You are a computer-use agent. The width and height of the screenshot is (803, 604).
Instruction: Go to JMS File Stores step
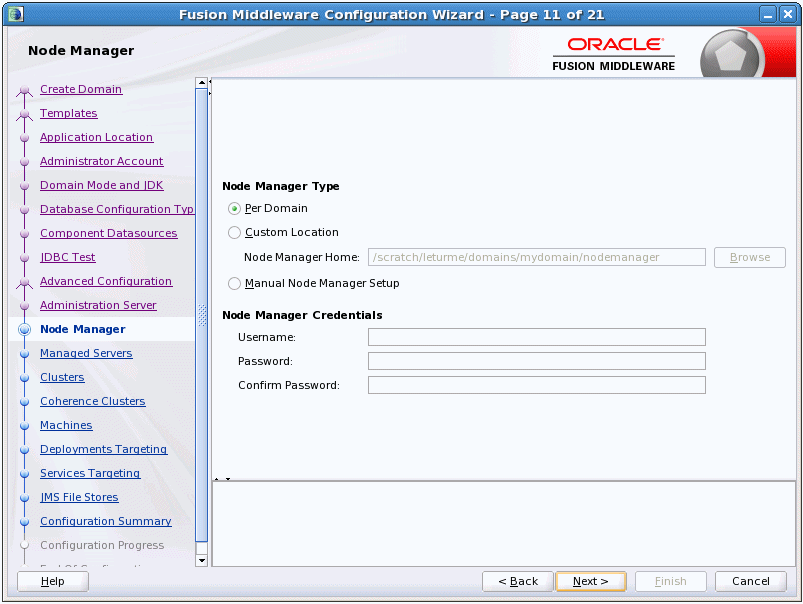click(79, 497)
